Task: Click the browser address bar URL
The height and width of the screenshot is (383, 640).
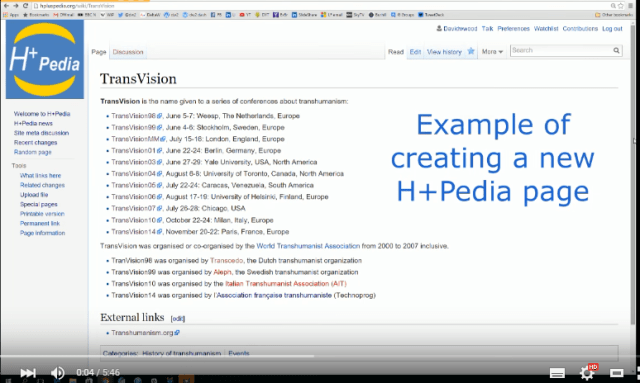Action: [77, 6]
